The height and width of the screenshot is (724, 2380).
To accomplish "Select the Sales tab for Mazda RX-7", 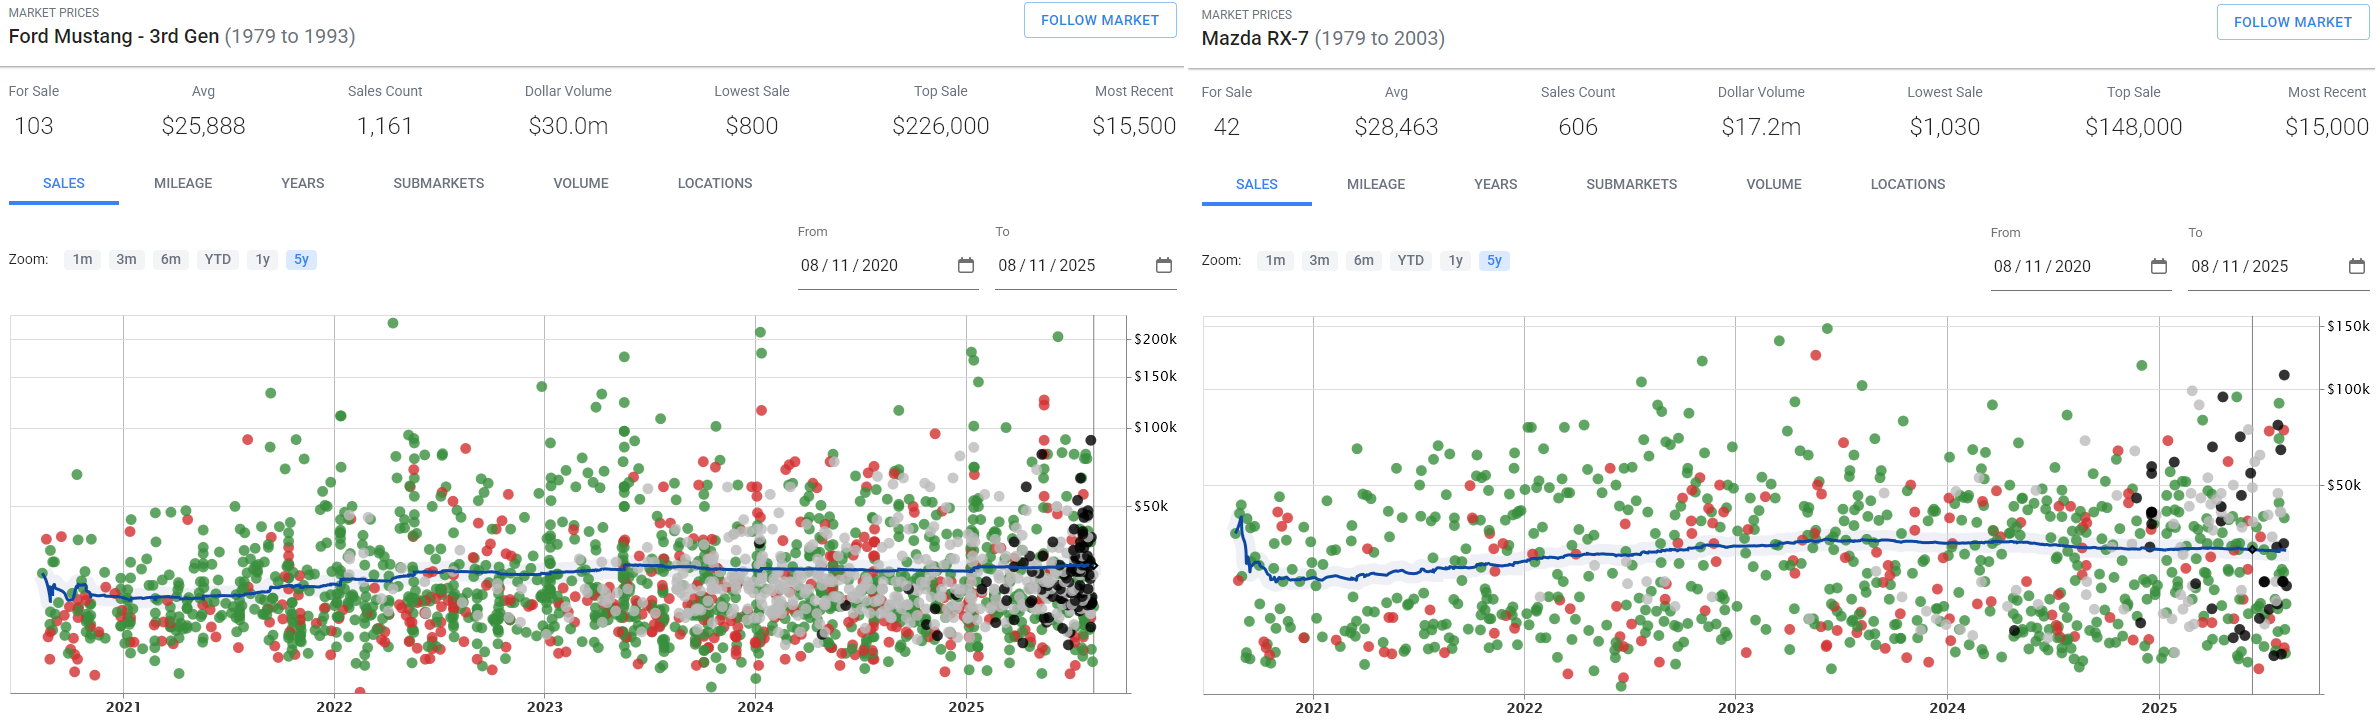I will click(1257, 185).
